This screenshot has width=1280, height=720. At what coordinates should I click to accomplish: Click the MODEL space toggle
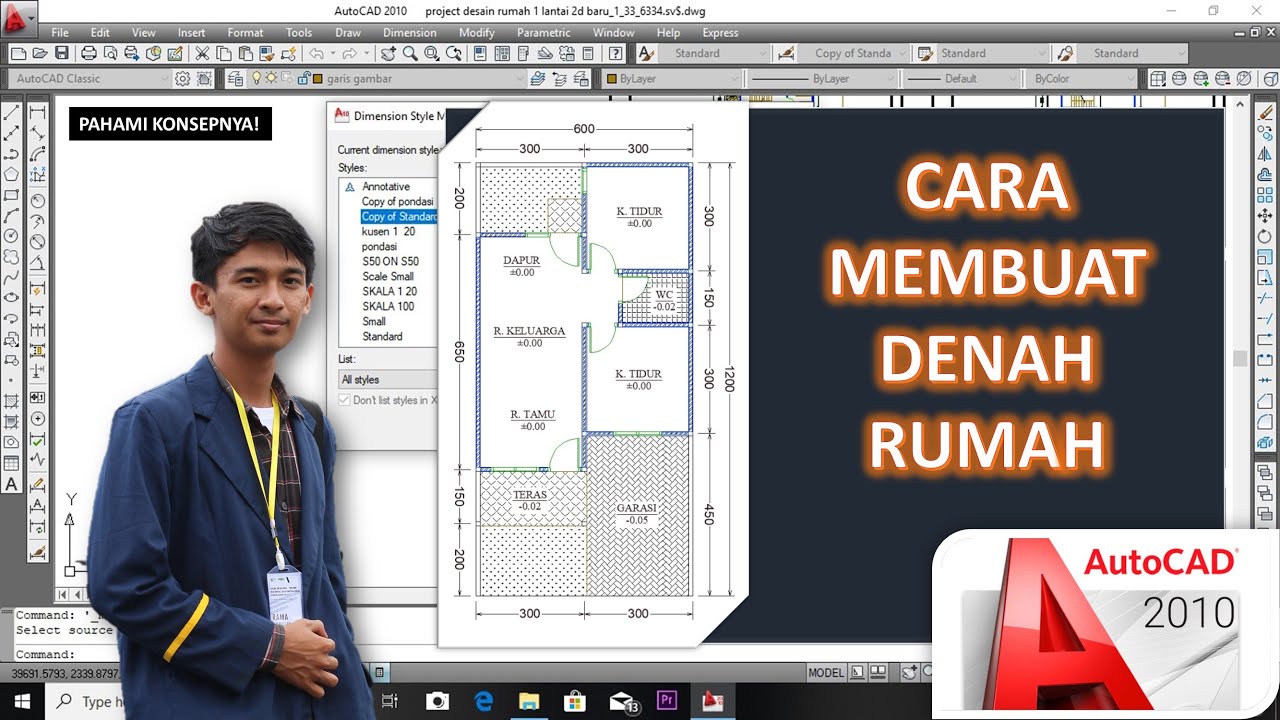(x=825, y=673)
